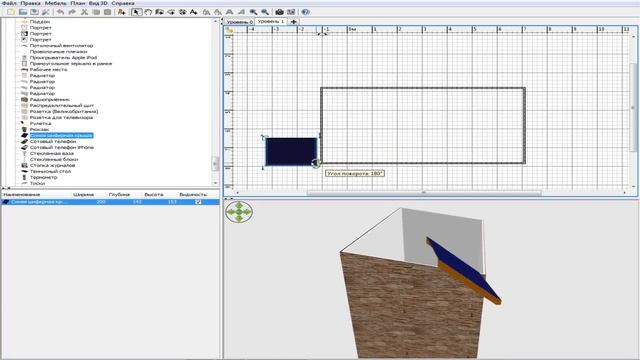Toggle visibility checkbox of roof furniture row
This screenshot has height=360, width=640.
tap(198, 202)
